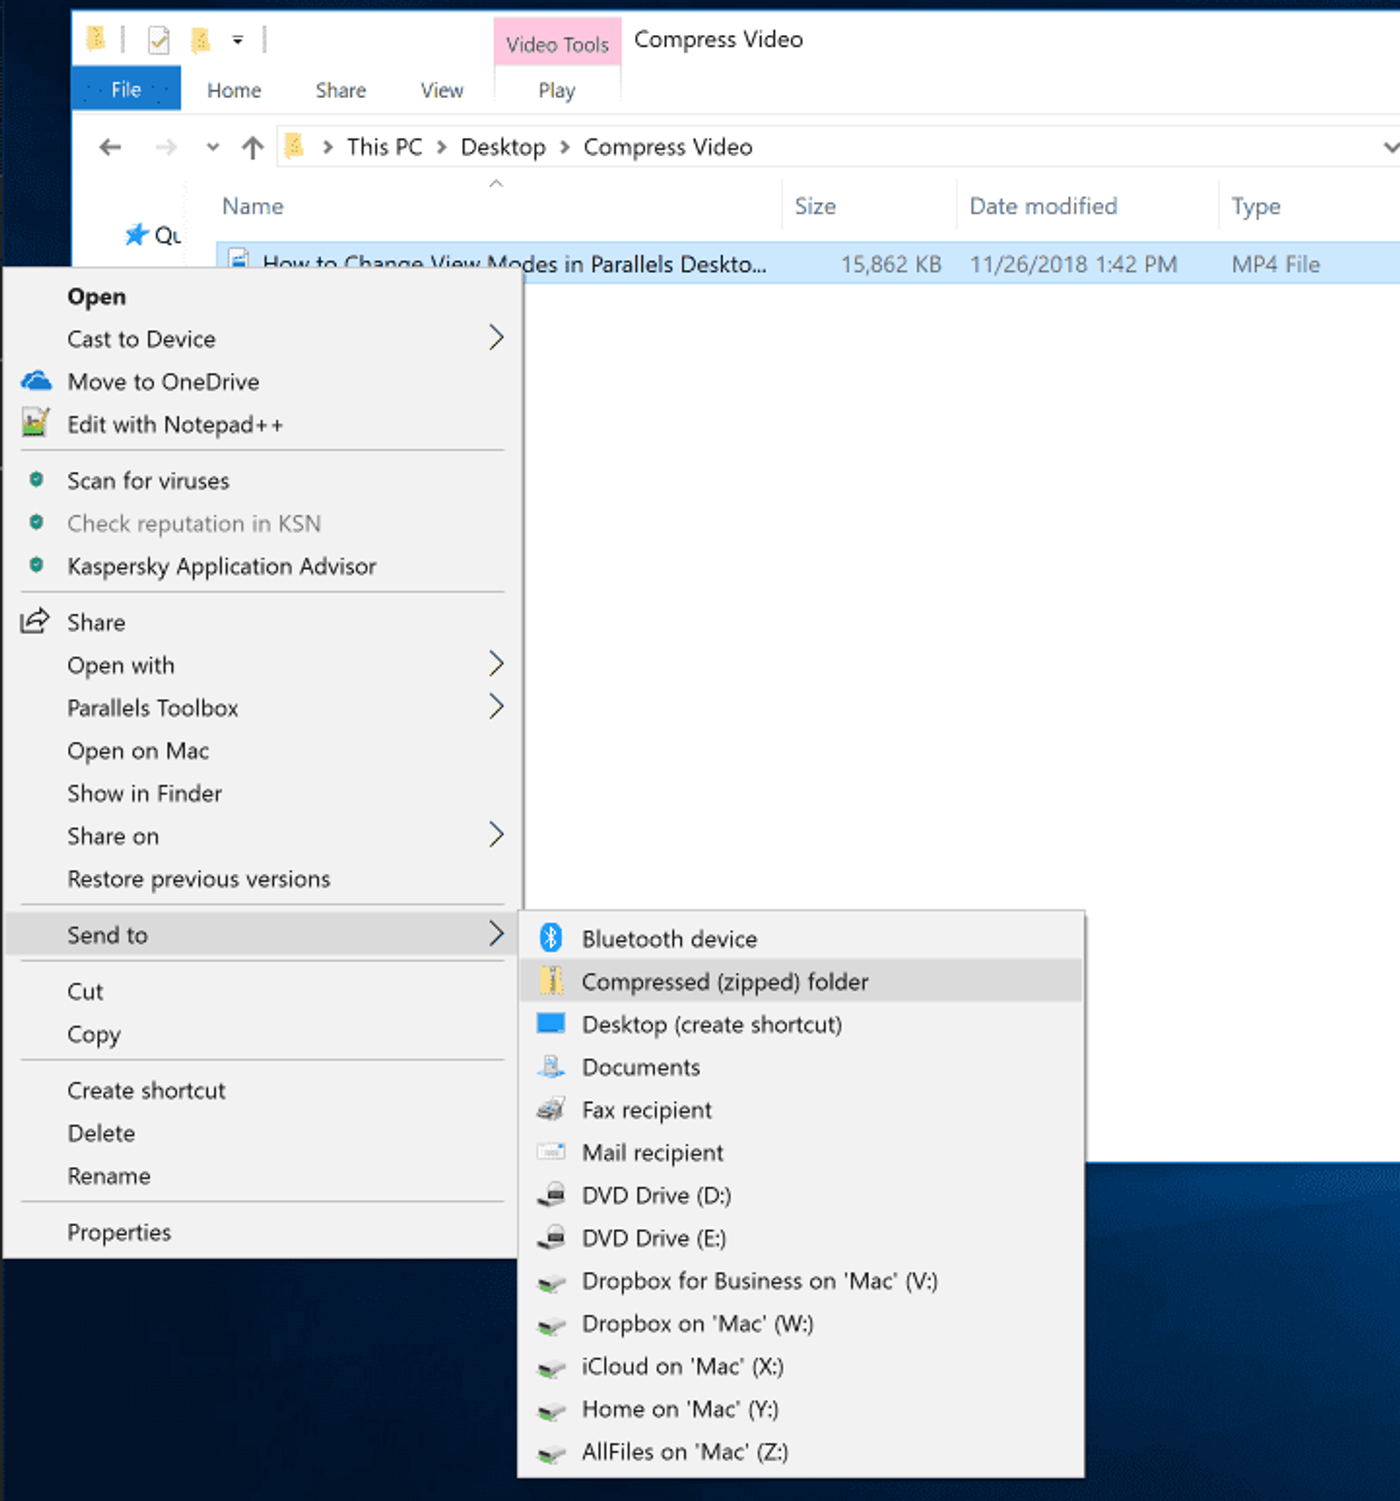Viewport: 1400px width, 1501px height.
Task: Click the DVD Drive (D:) icon
Action: point(552,1195)
